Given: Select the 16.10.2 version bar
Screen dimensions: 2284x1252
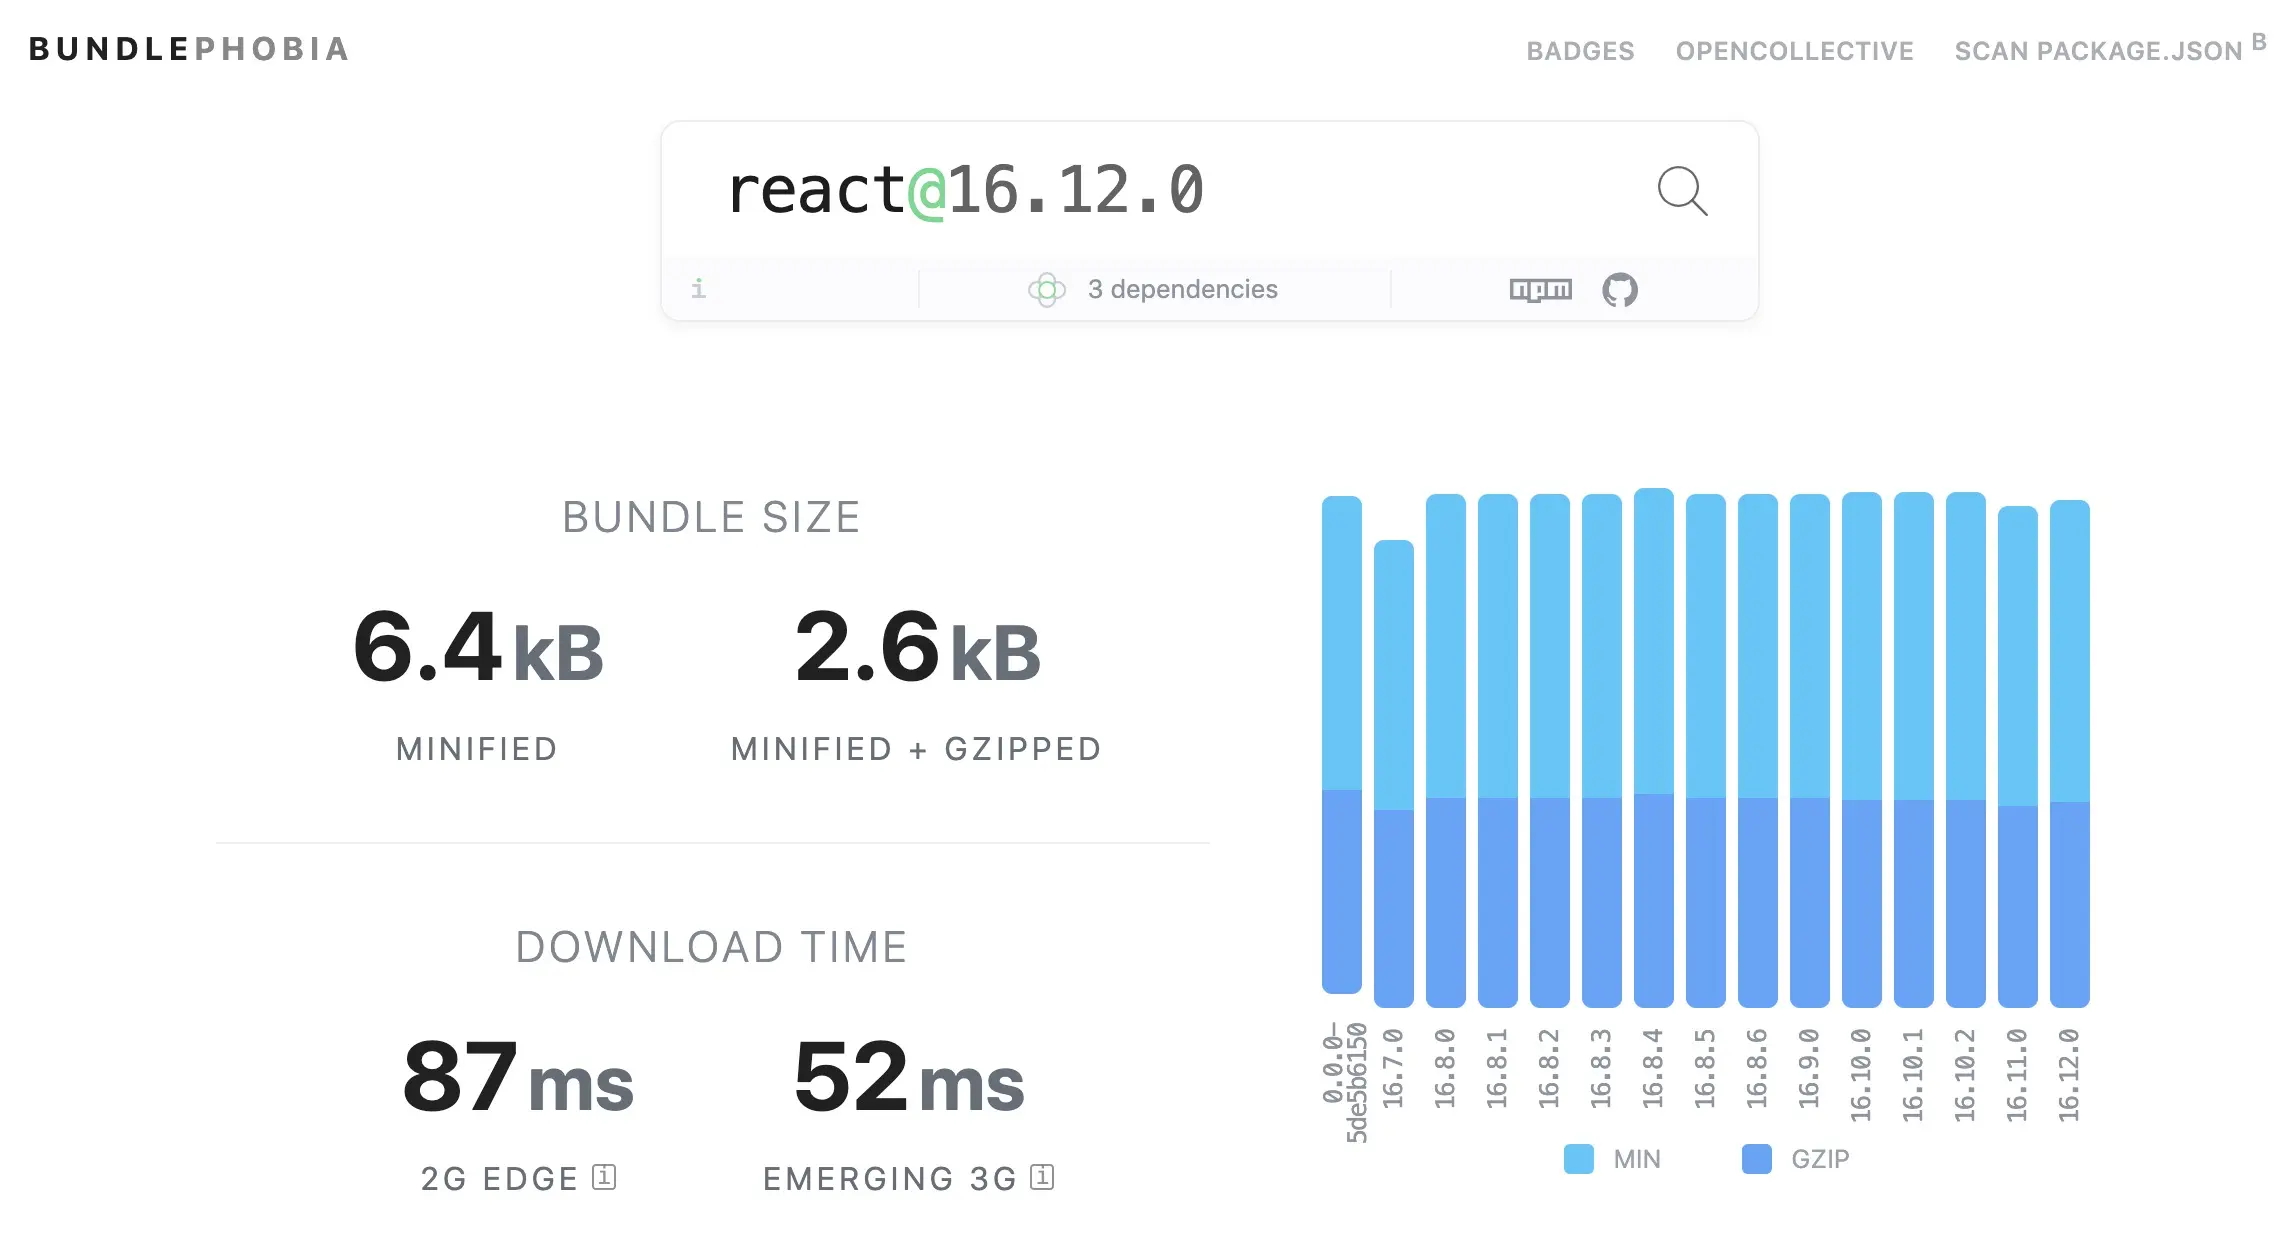Looking at the screenshot, I should tap(1966, 750).
